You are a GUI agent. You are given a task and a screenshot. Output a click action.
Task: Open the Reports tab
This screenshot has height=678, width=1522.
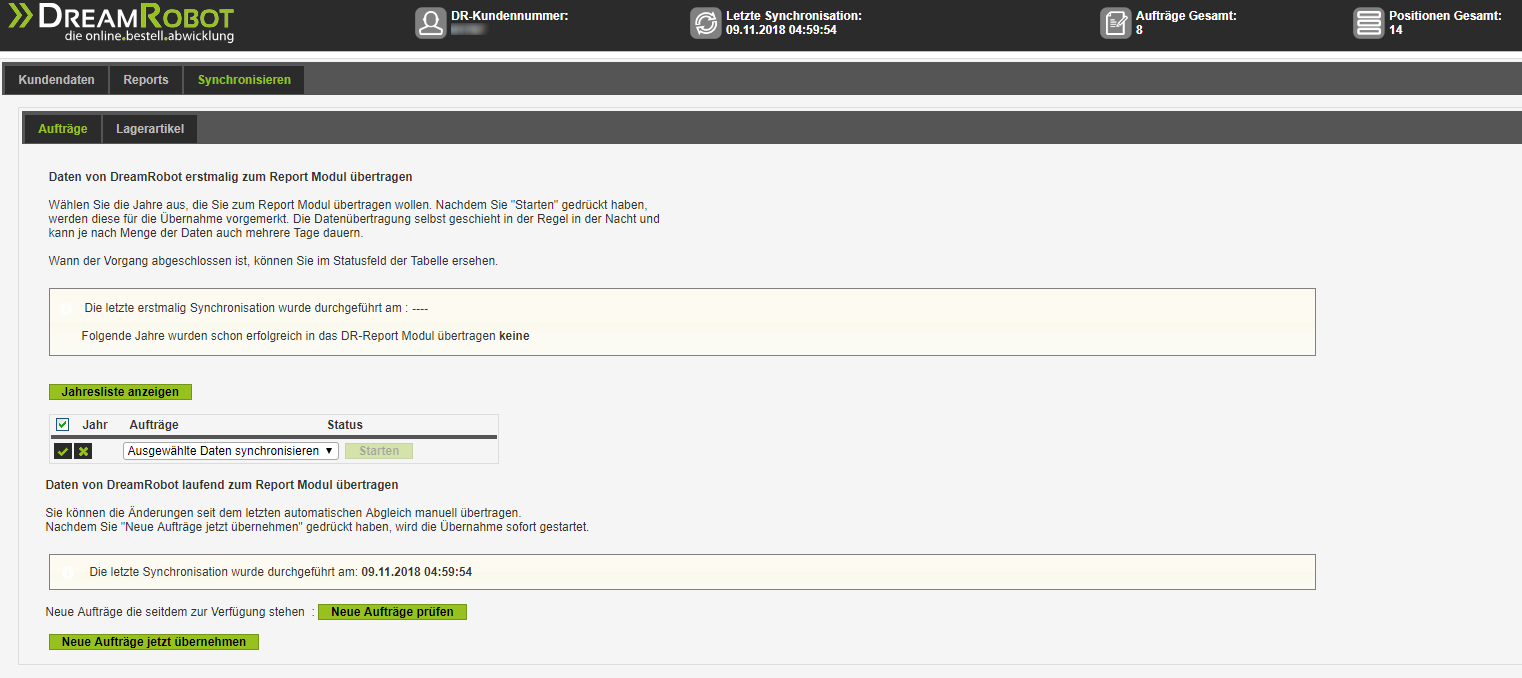[146, 80]
